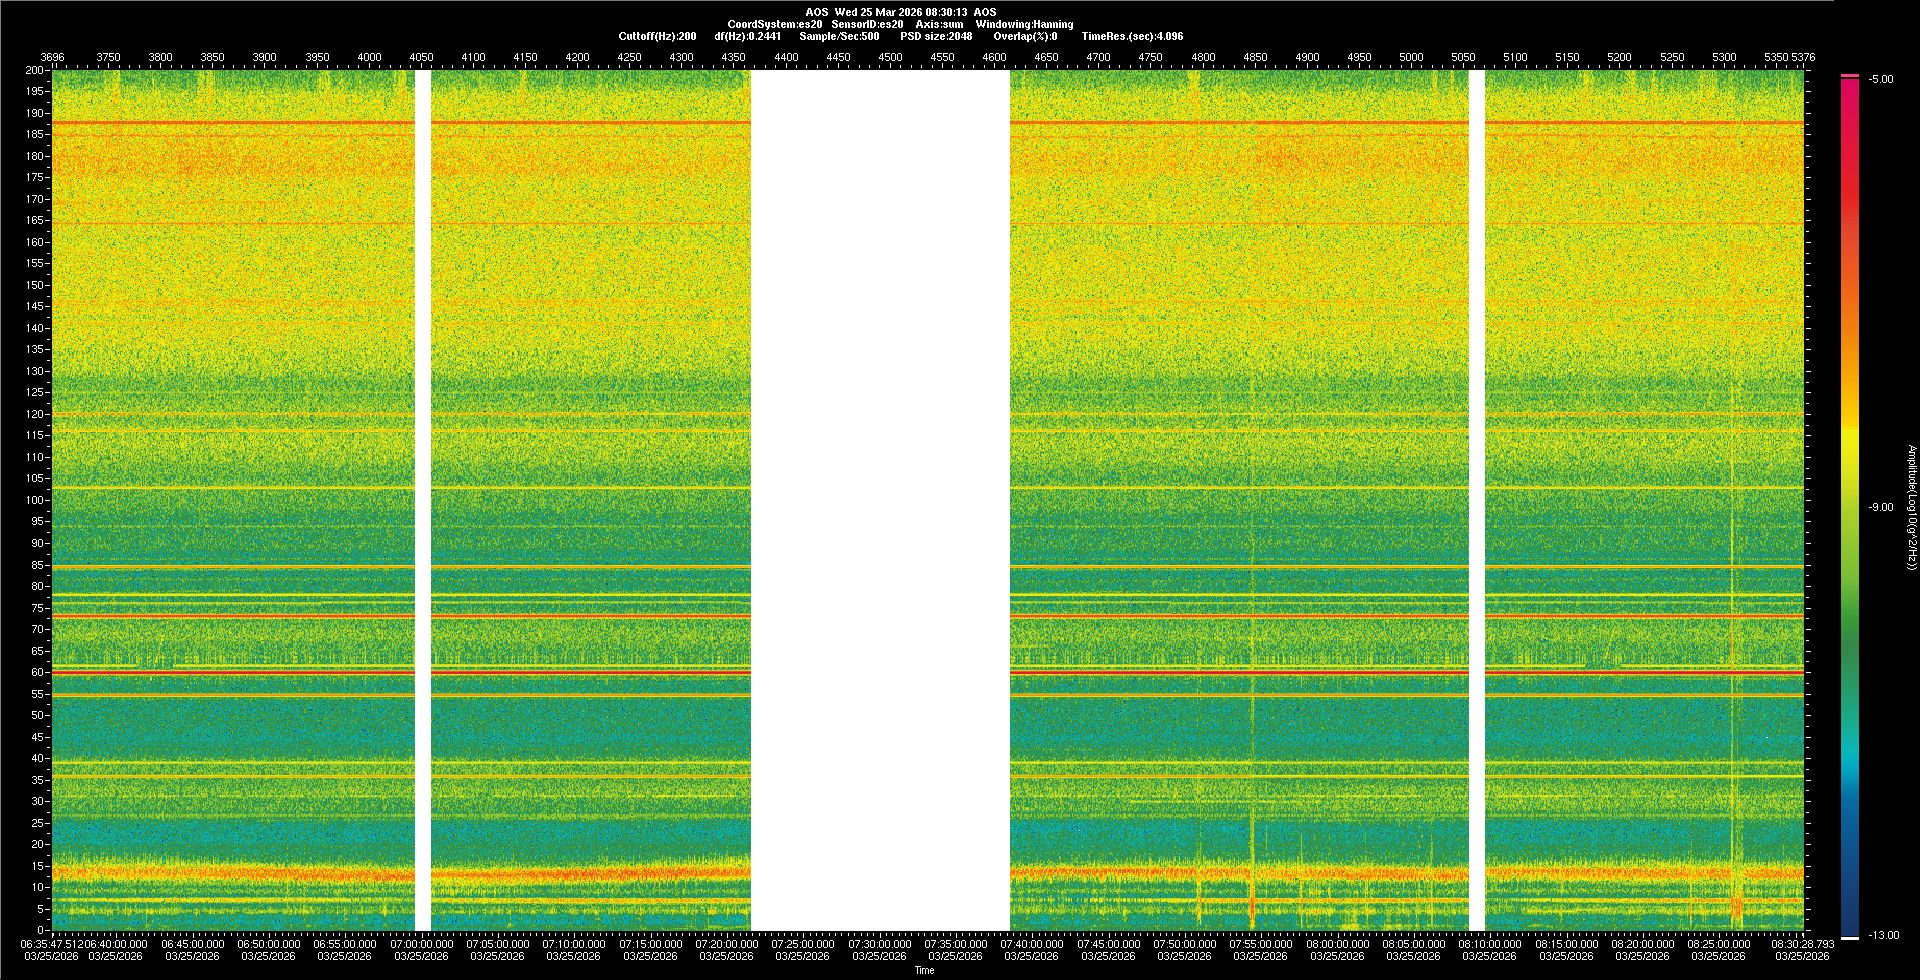Click the PSD size:2048 header text
The width and height of the screenshot is (1920, 980).
click(x=936, y=36)
